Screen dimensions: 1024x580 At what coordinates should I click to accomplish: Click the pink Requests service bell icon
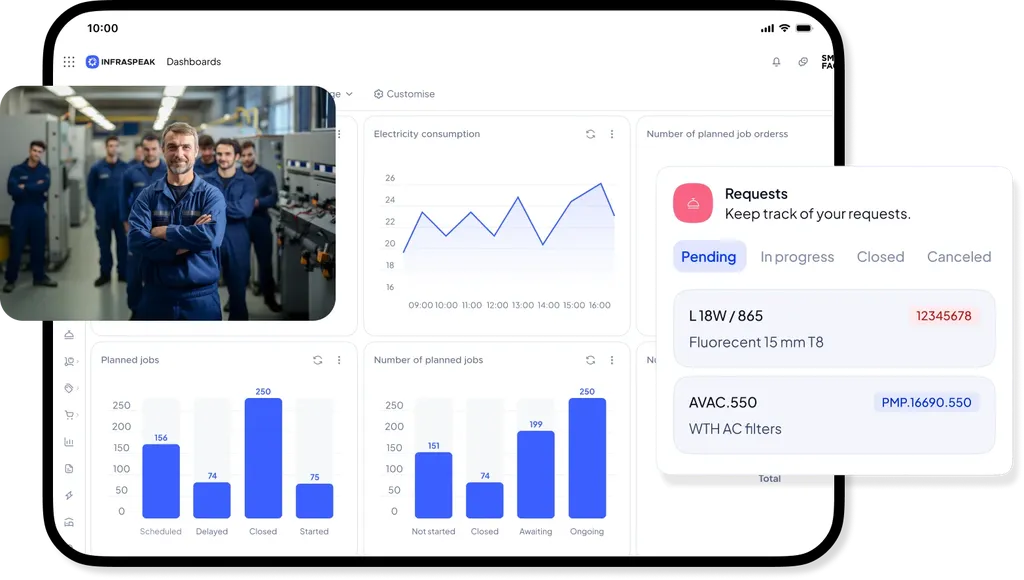click(x=693, y=203)
